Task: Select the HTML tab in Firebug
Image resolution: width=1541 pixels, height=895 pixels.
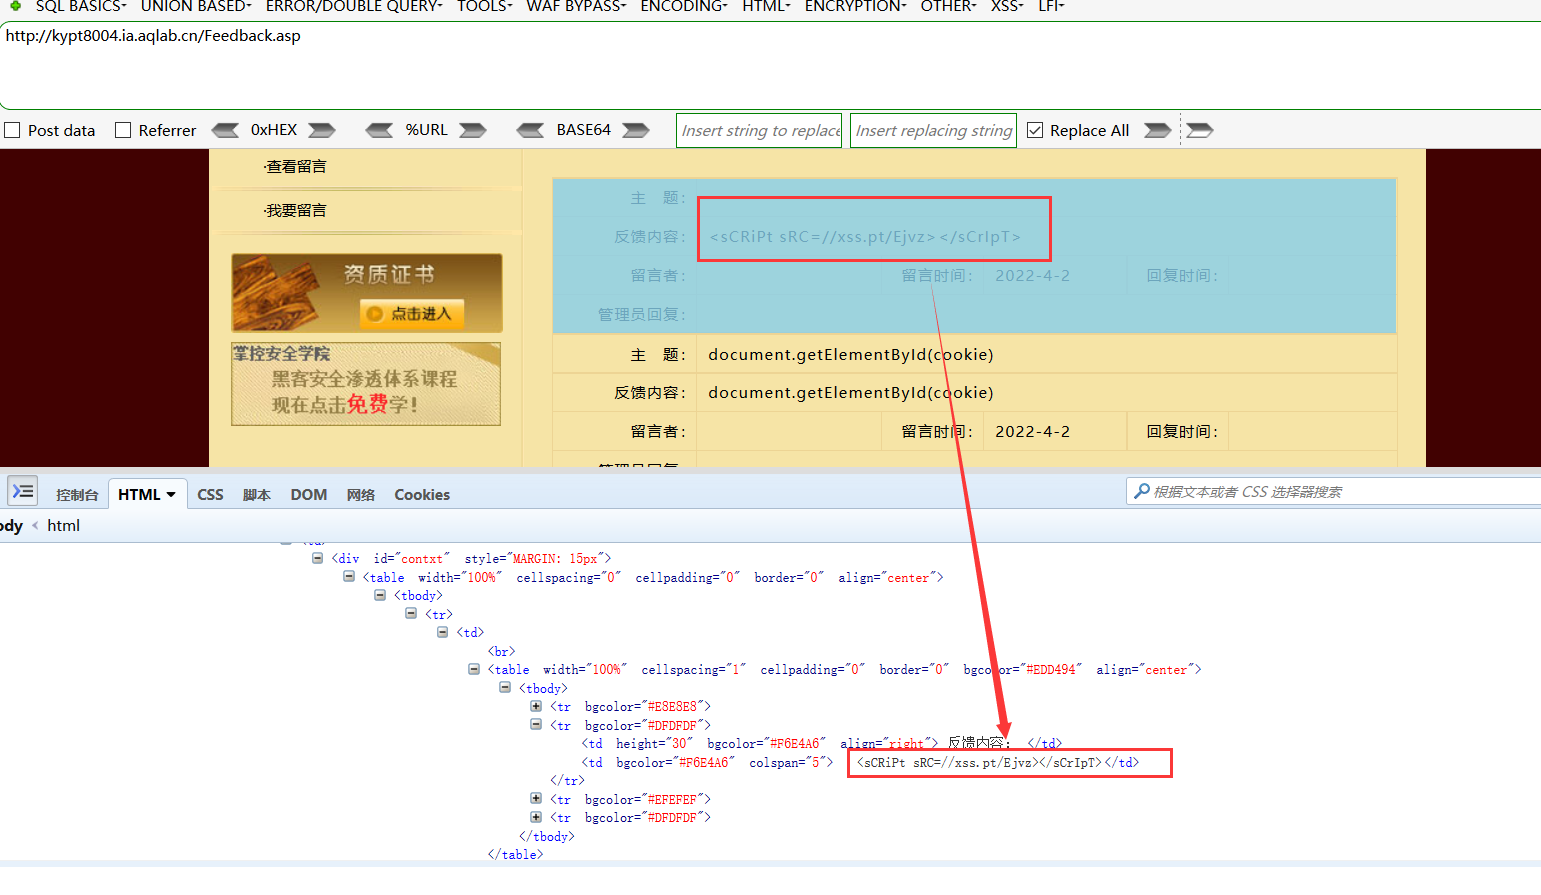Action: [x=139, y=494]
